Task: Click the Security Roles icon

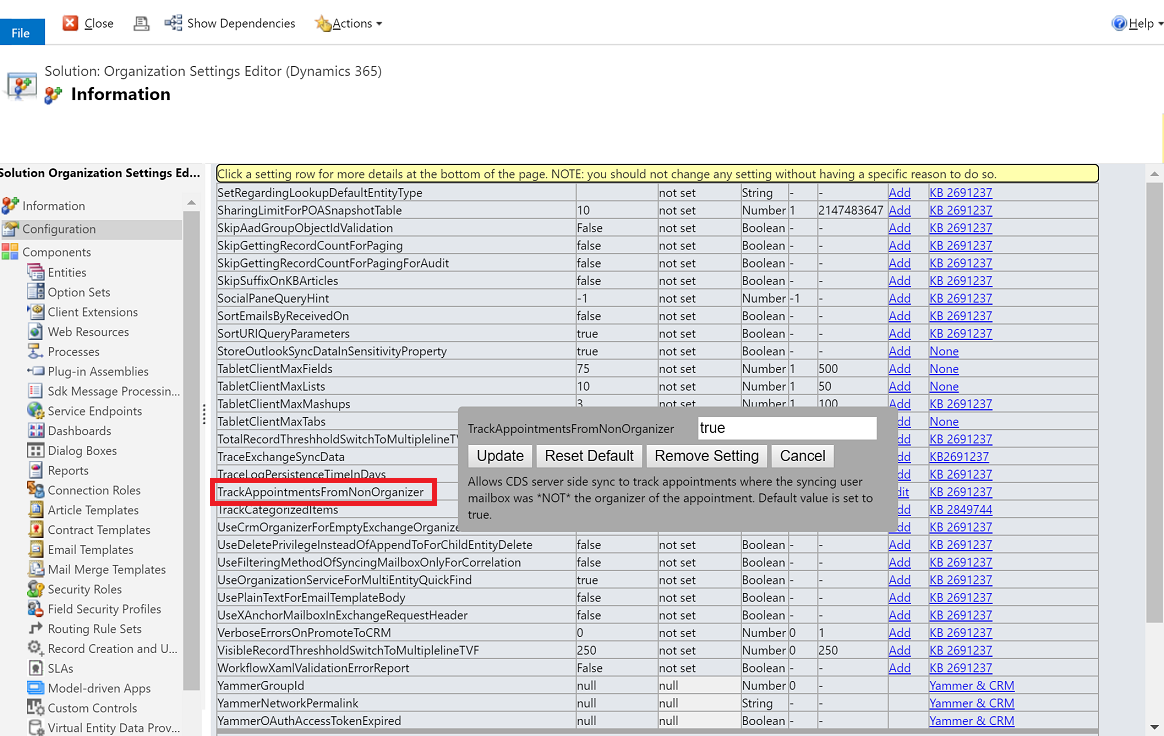Action: coord(36,589)
